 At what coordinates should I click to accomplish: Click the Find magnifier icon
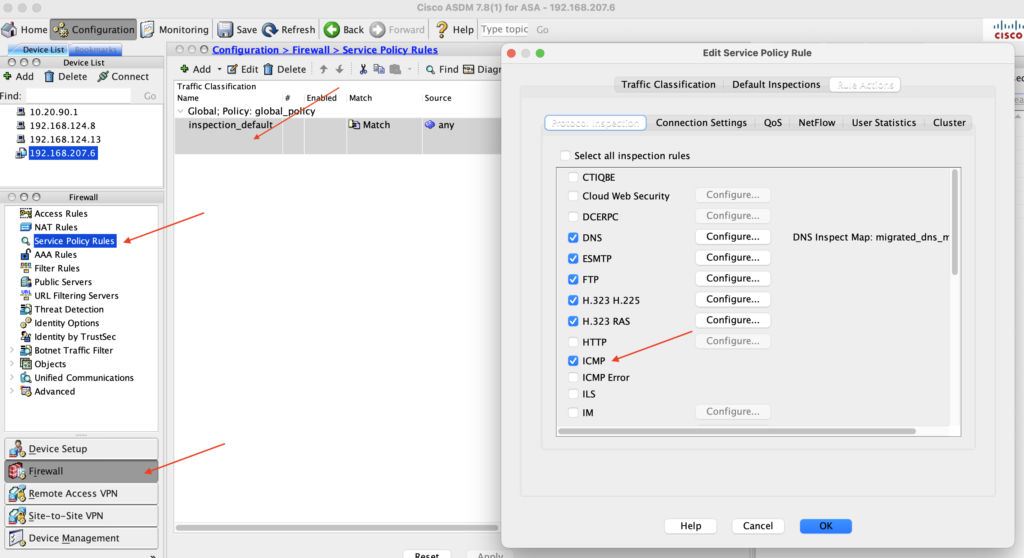(x=430, y=69)
